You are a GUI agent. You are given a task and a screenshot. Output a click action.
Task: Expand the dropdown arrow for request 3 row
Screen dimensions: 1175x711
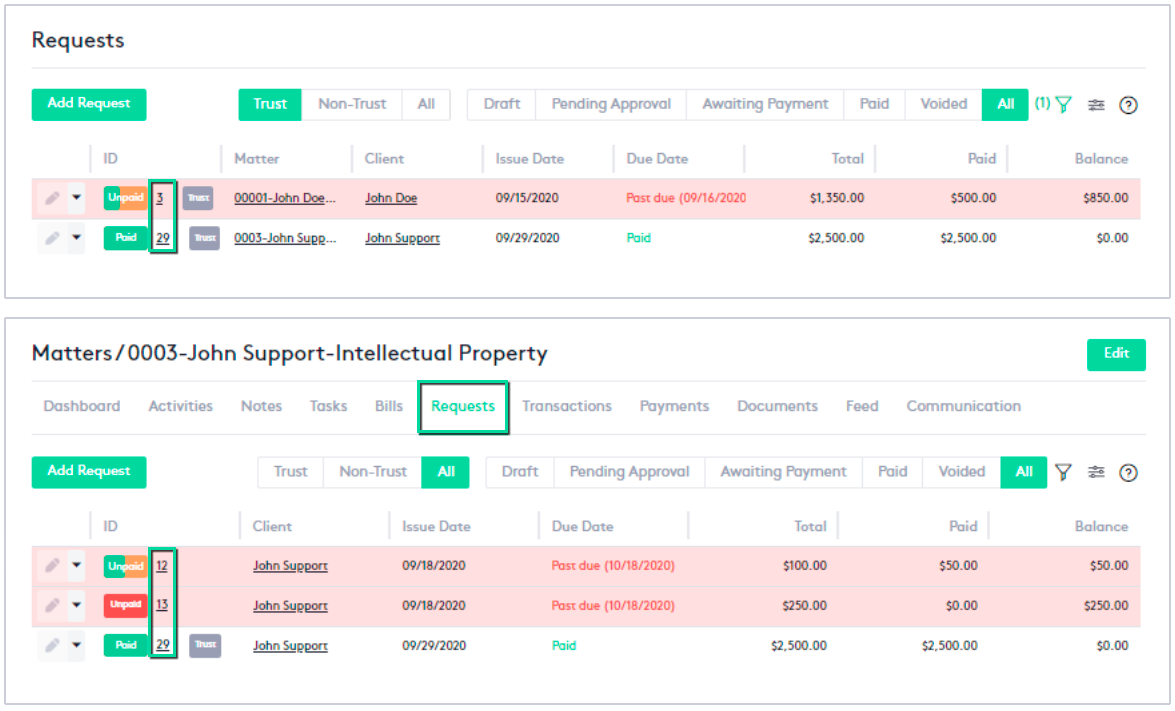(76, 198)
